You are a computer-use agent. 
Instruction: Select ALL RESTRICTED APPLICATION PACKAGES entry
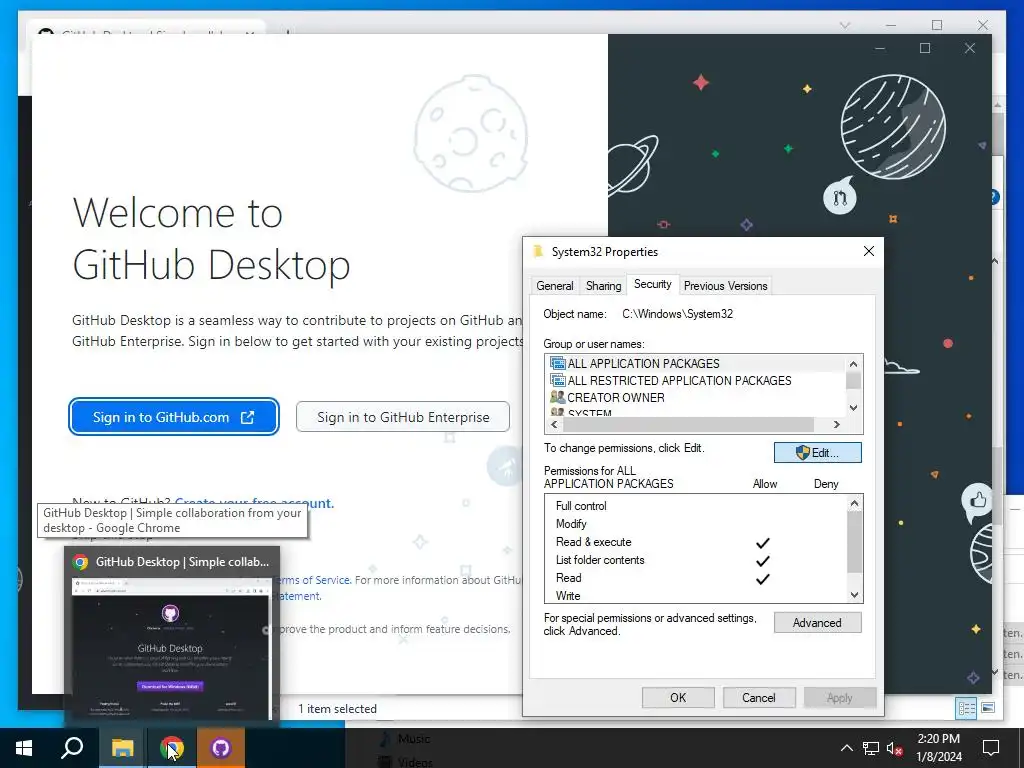coord(696,381)
